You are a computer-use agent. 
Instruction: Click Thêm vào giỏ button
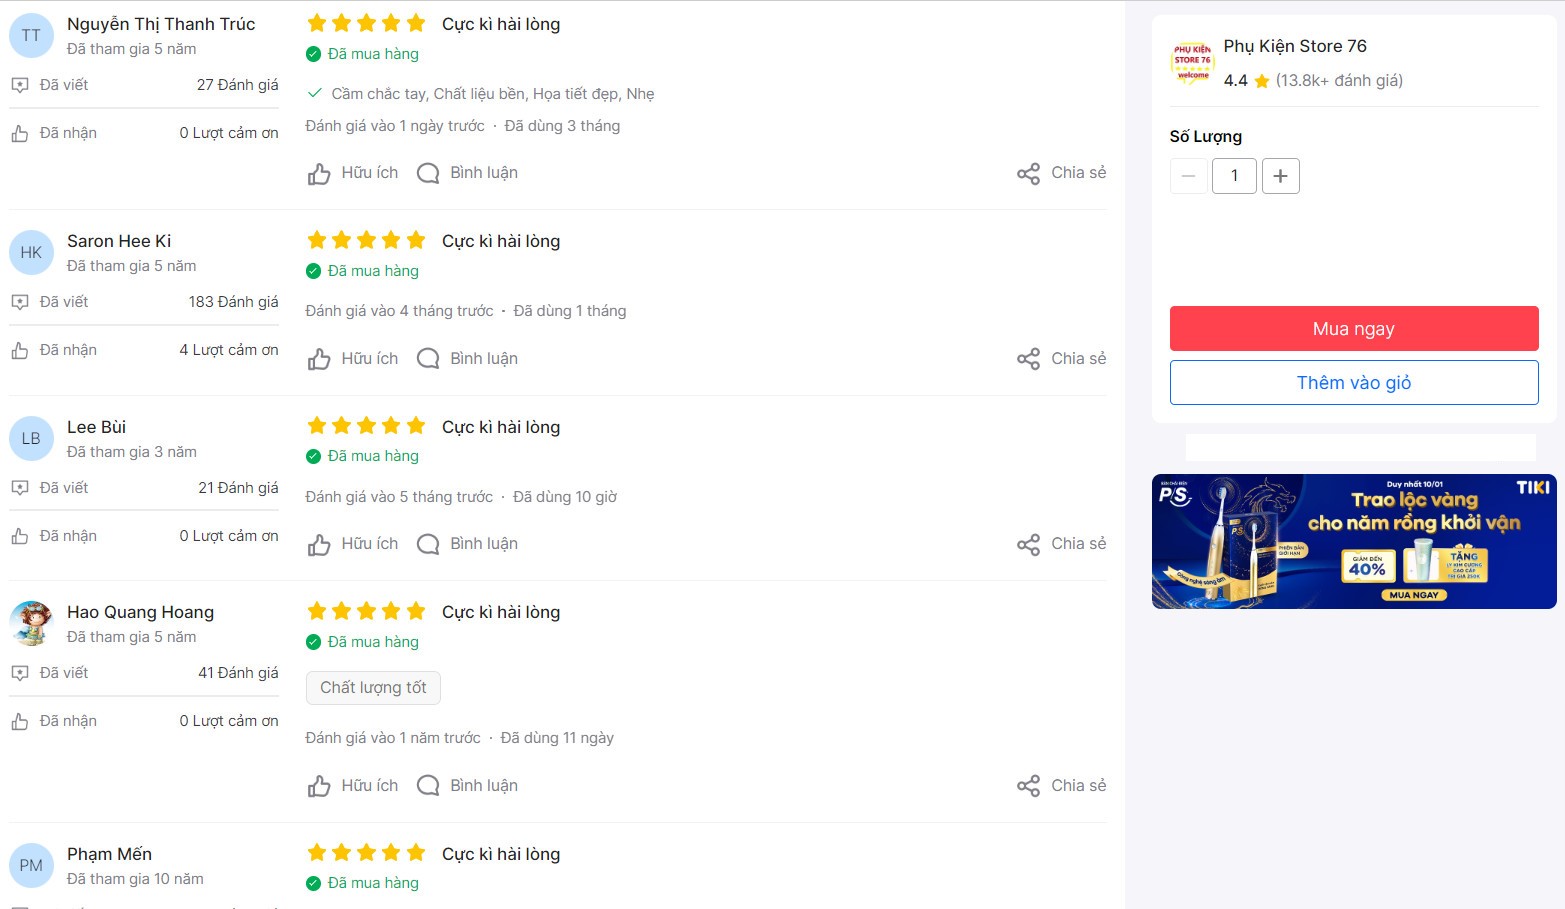point(1354,383)
